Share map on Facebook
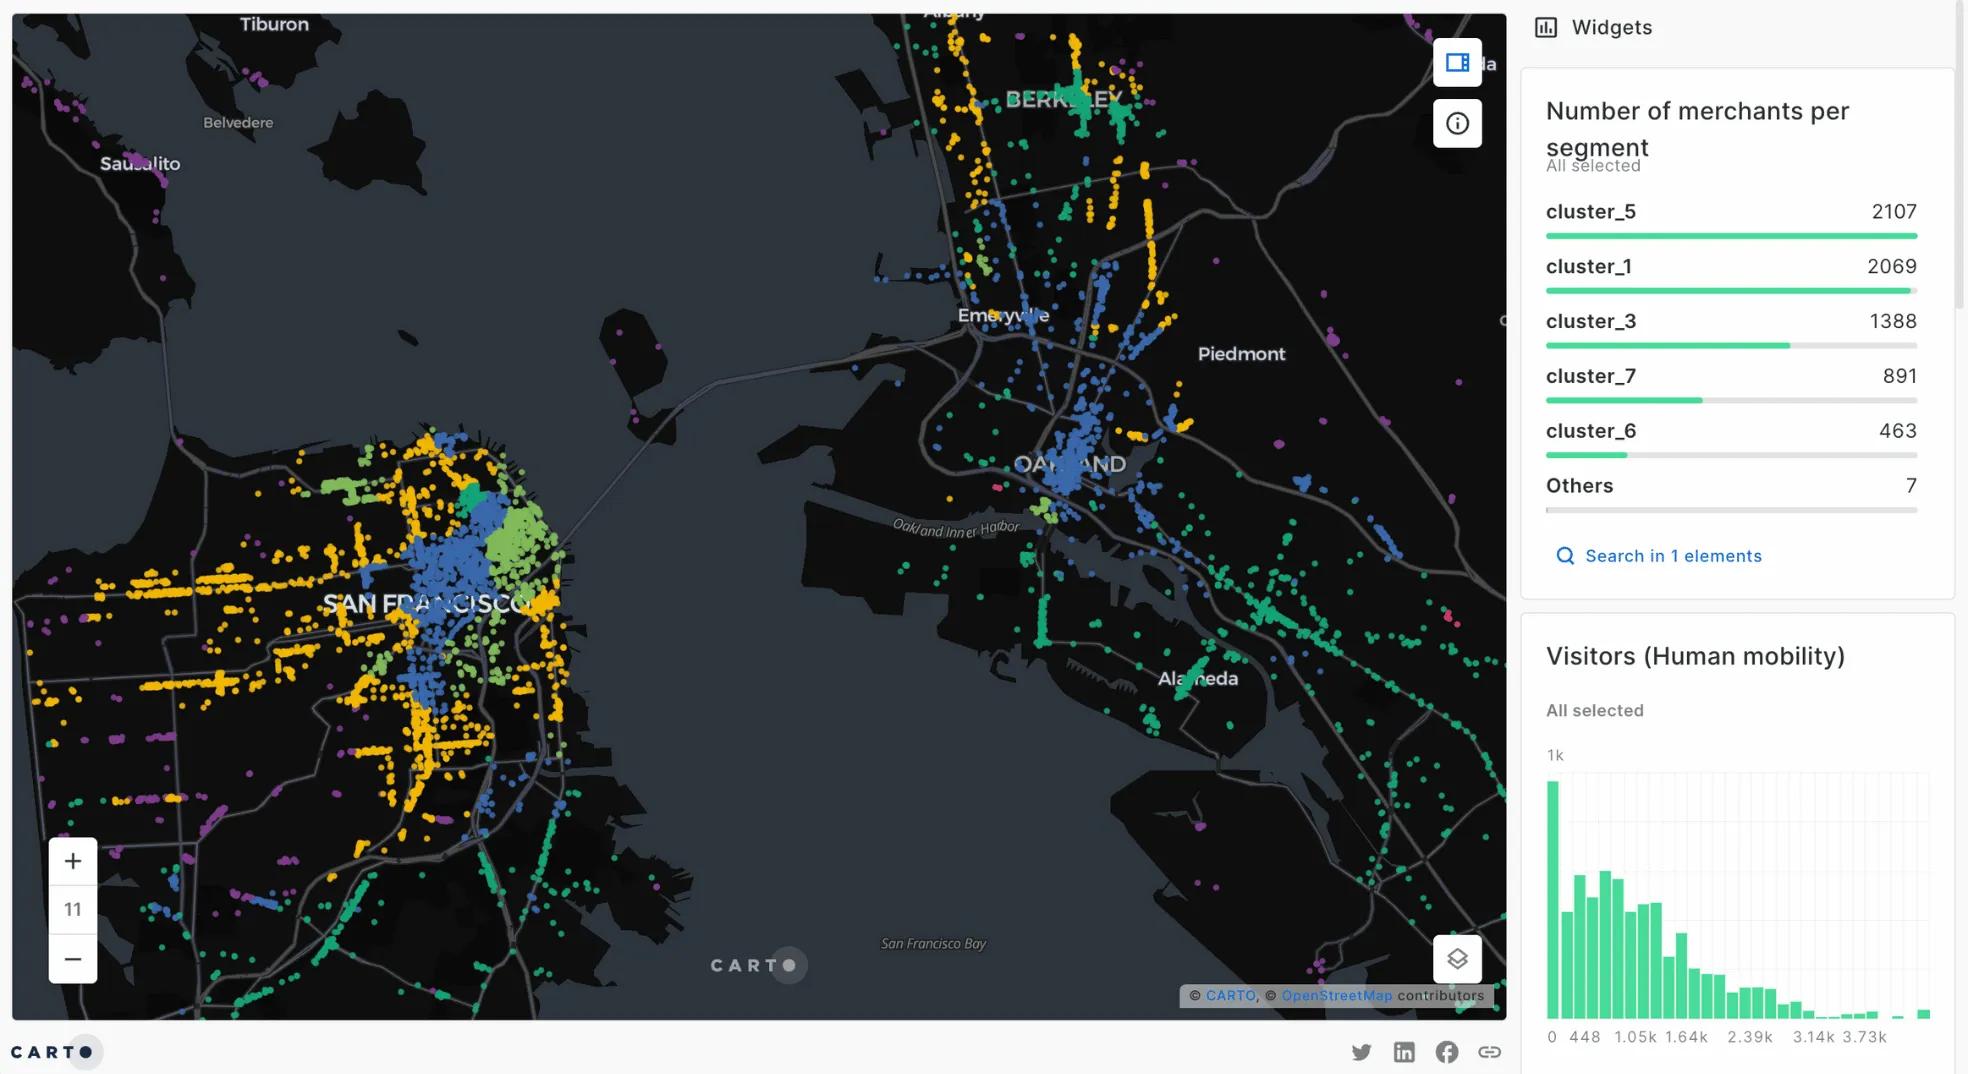Screen dimensions: 1968x1074 tap(1446, 1052)
